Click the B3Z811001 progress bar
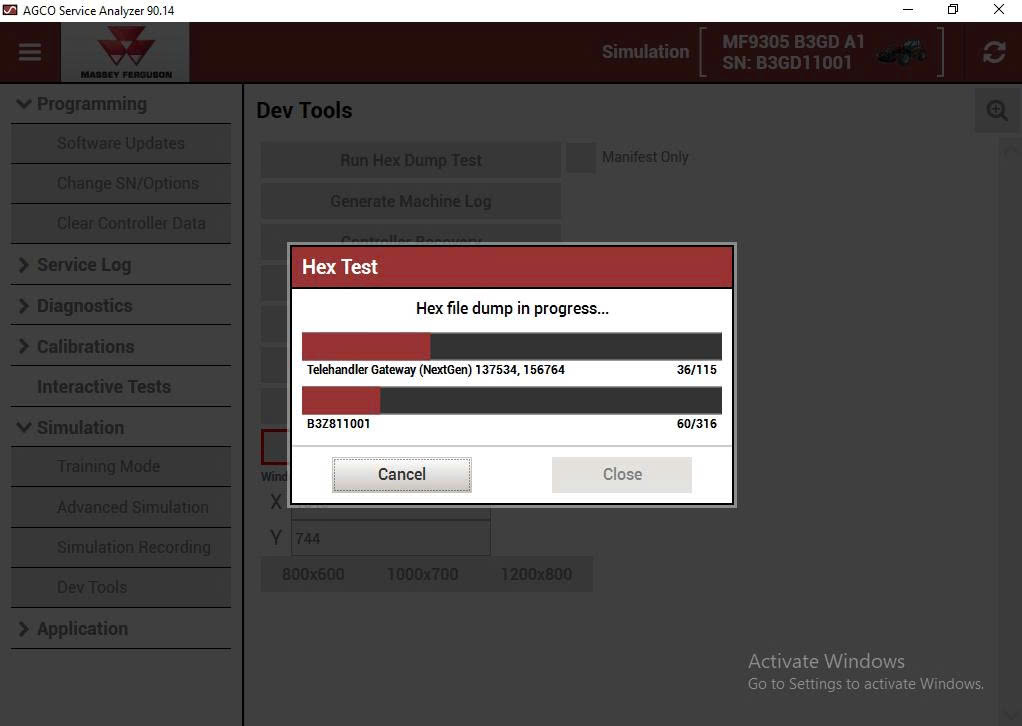 [x=512, y=401]
